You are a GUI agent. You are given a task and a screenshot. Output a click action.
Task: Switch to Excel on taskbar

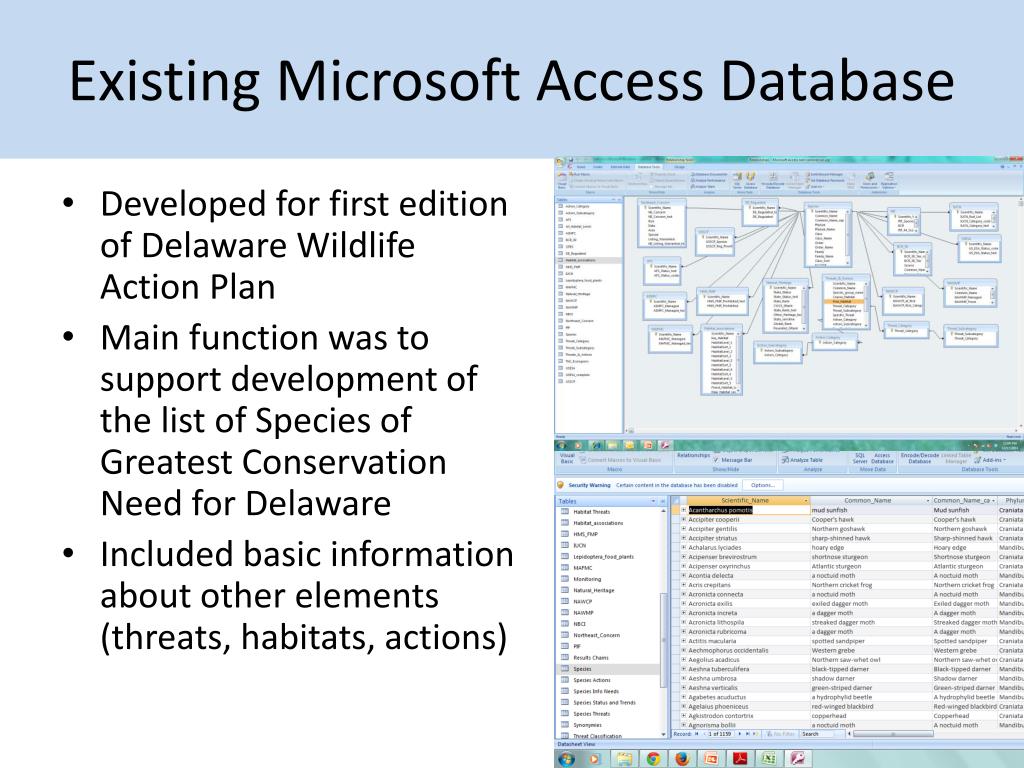click(768, 759)
